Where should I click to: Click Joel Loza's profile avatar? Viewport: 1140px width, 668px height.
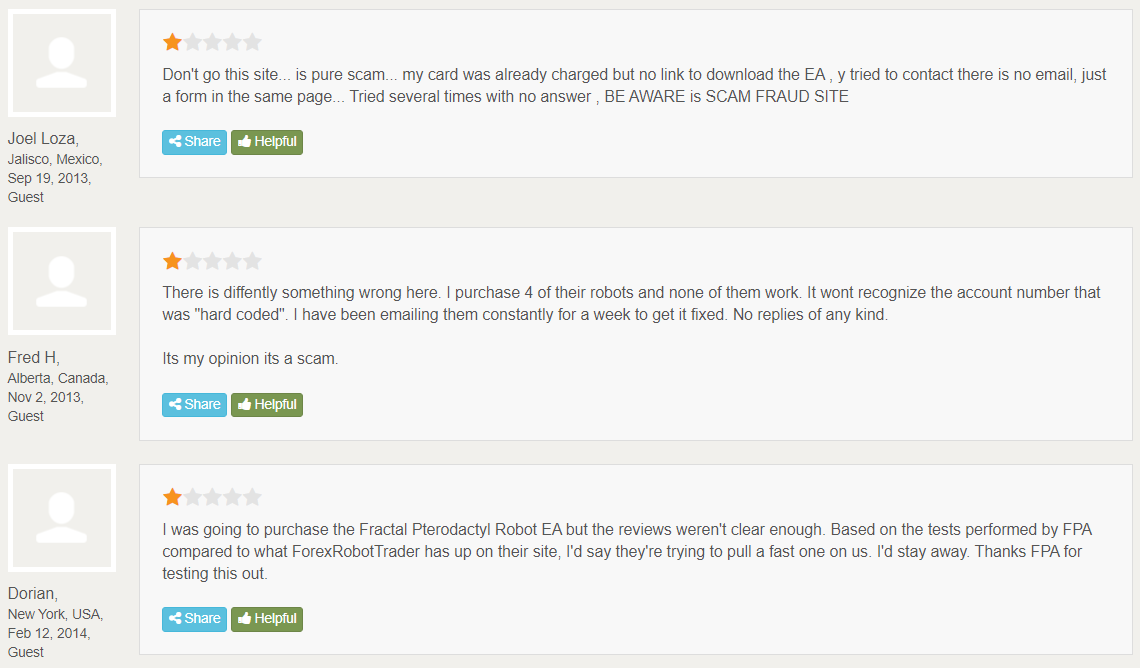point(62,63)
